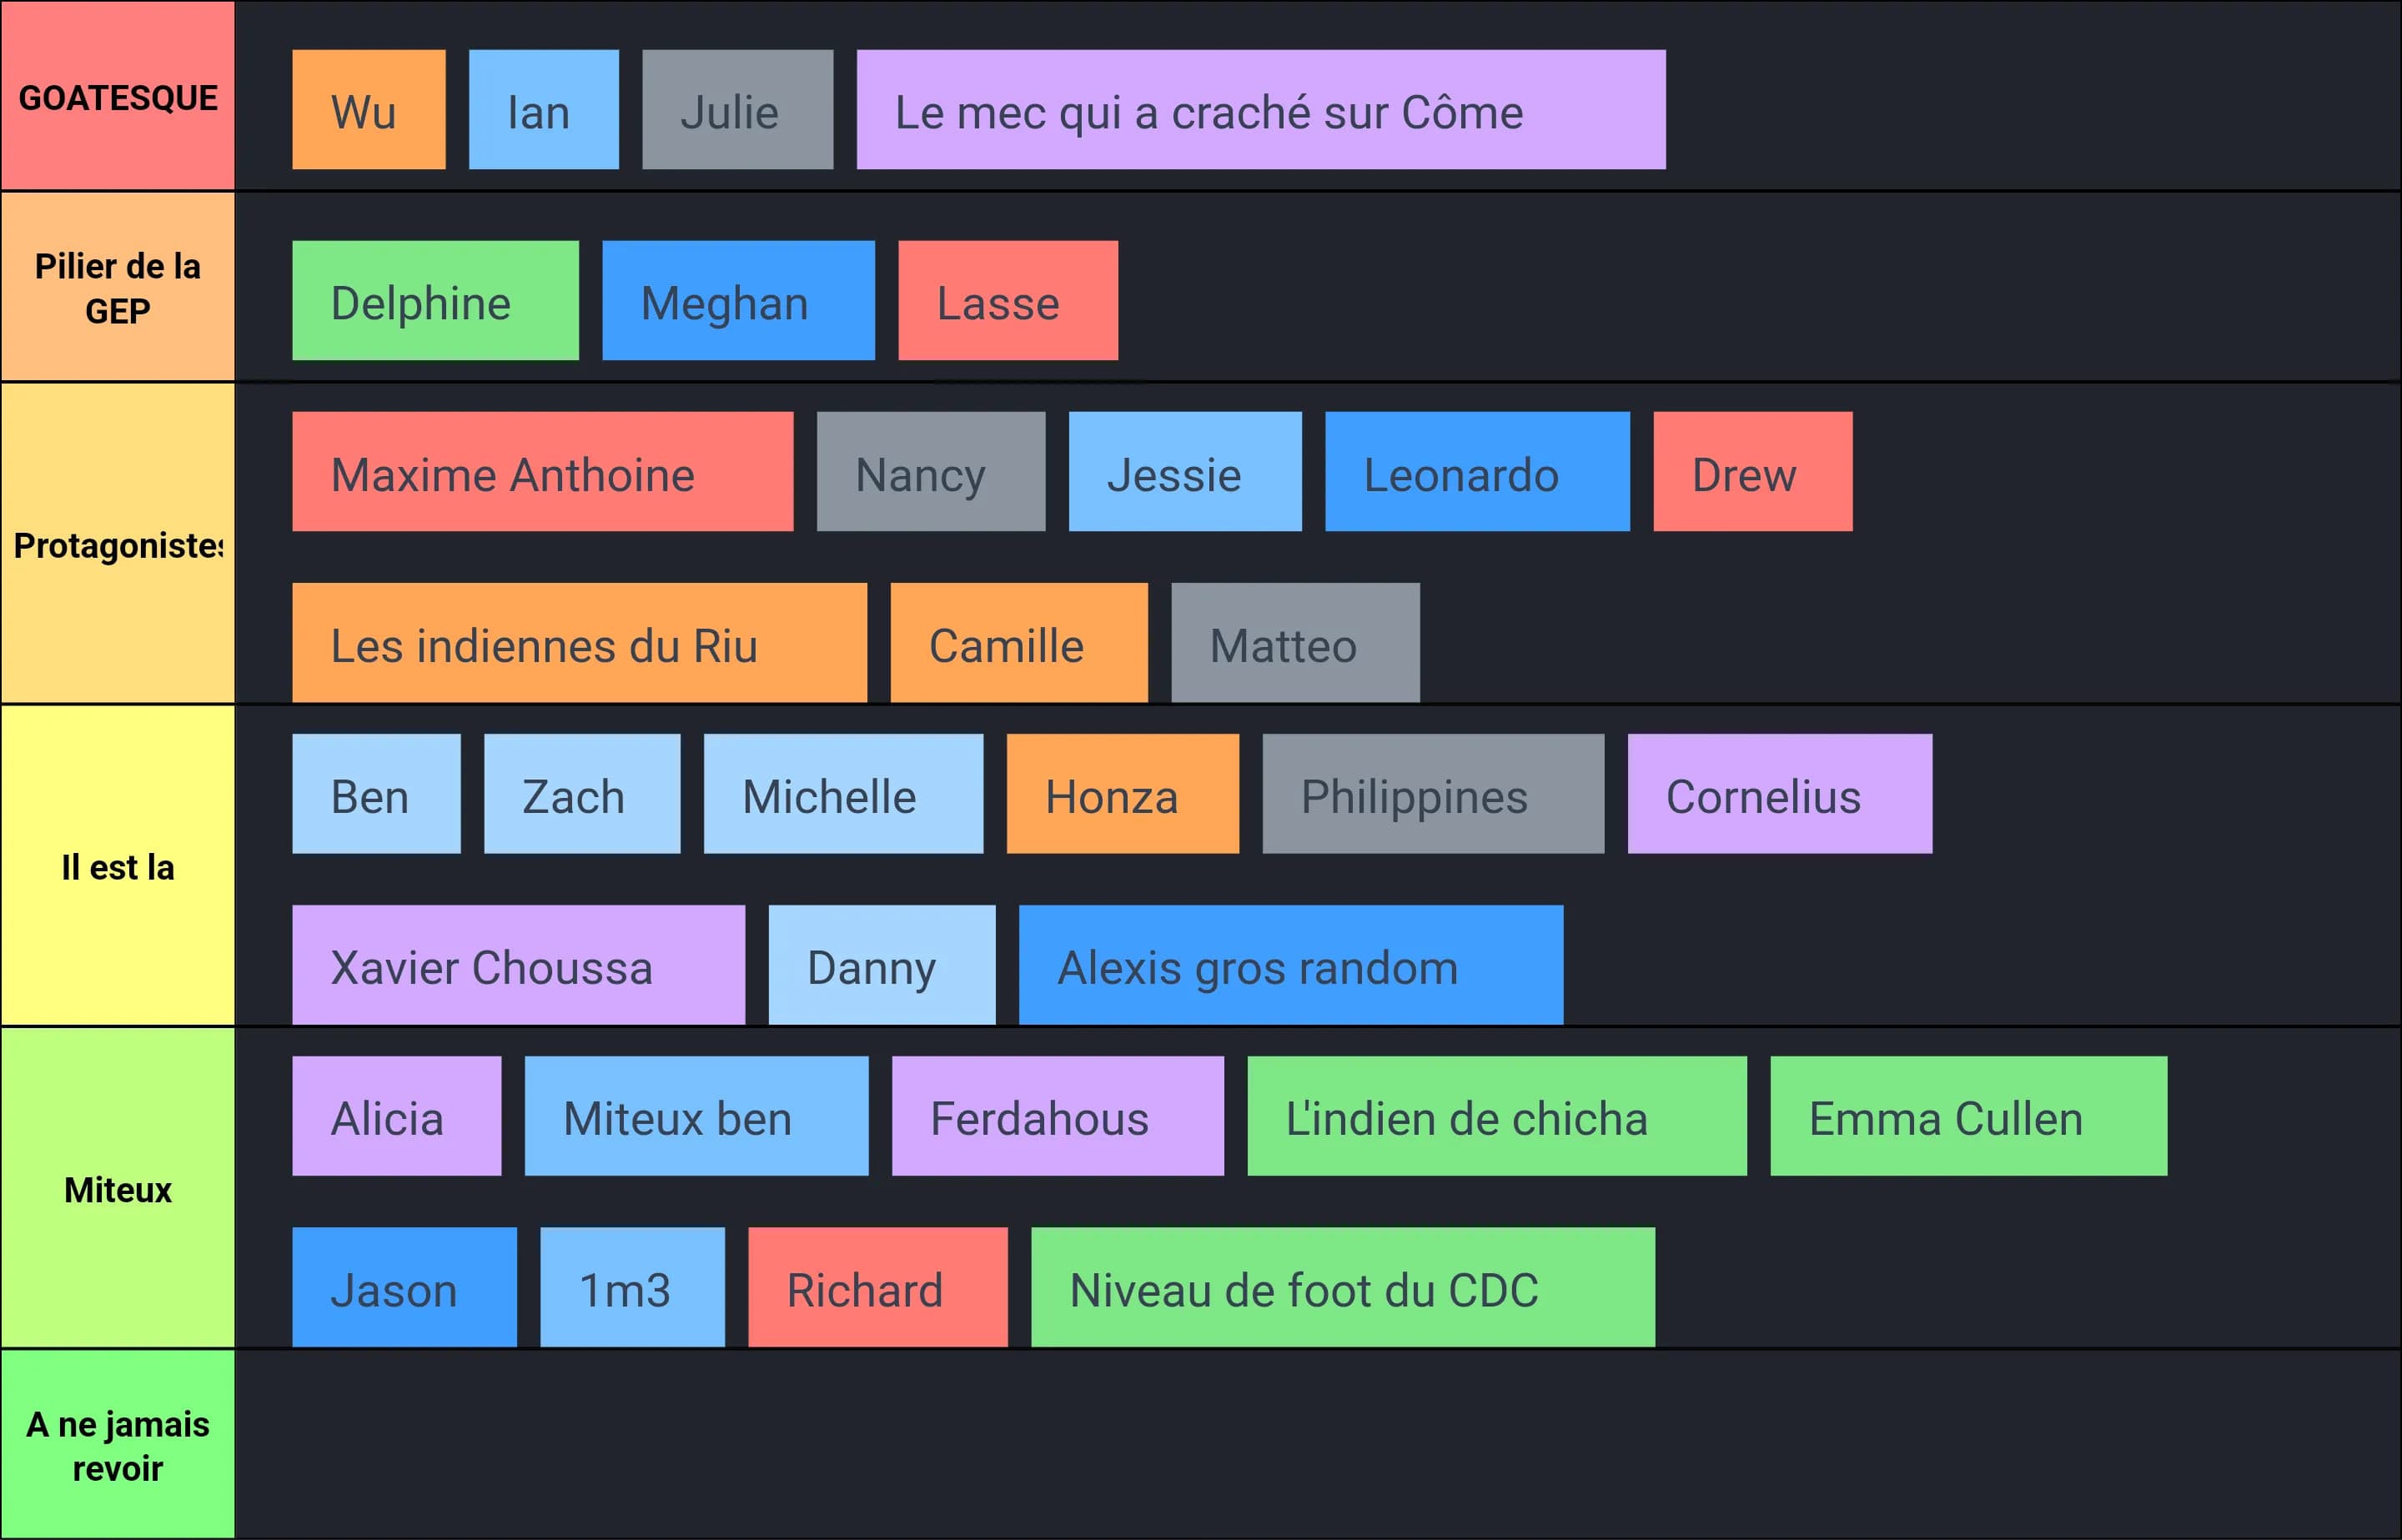
Task: Click the 'A ne jamais revoir' tier label
Action: 118,1444
